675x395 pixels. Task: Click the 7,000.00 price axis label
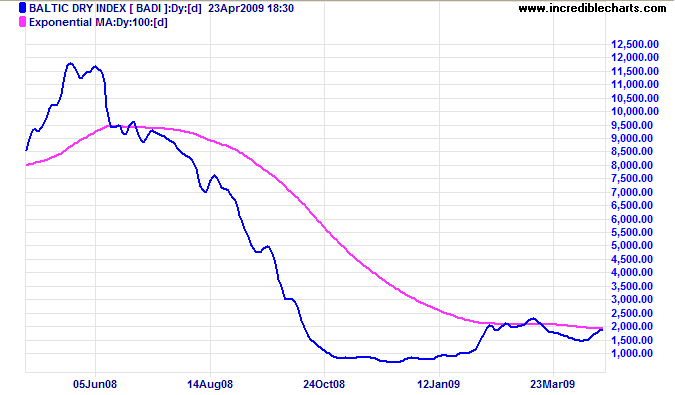[632, 192]
